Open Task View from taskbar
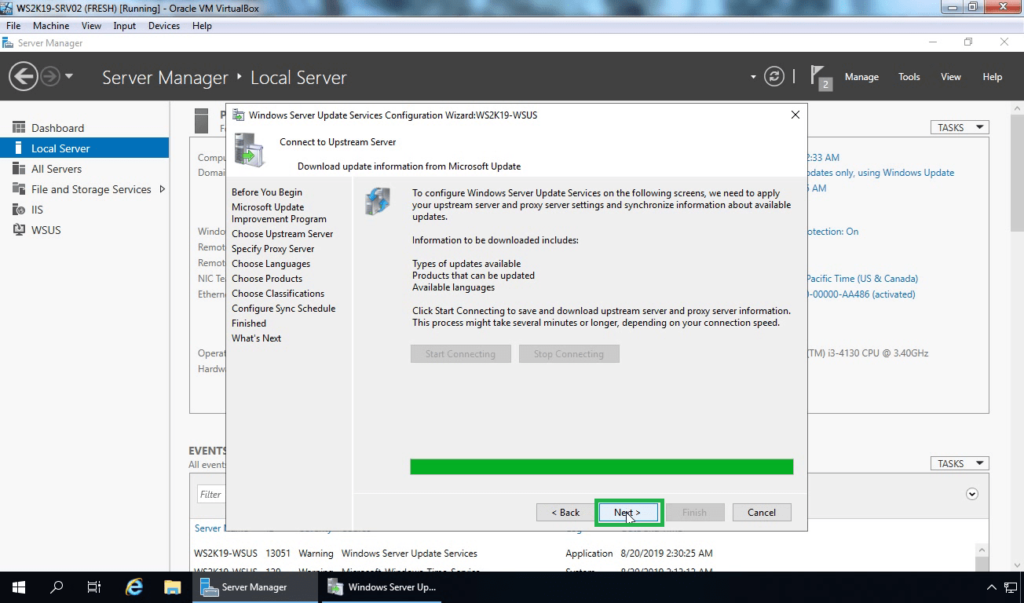Screen dimensions: 1024x603 click(x=94, y=587)
